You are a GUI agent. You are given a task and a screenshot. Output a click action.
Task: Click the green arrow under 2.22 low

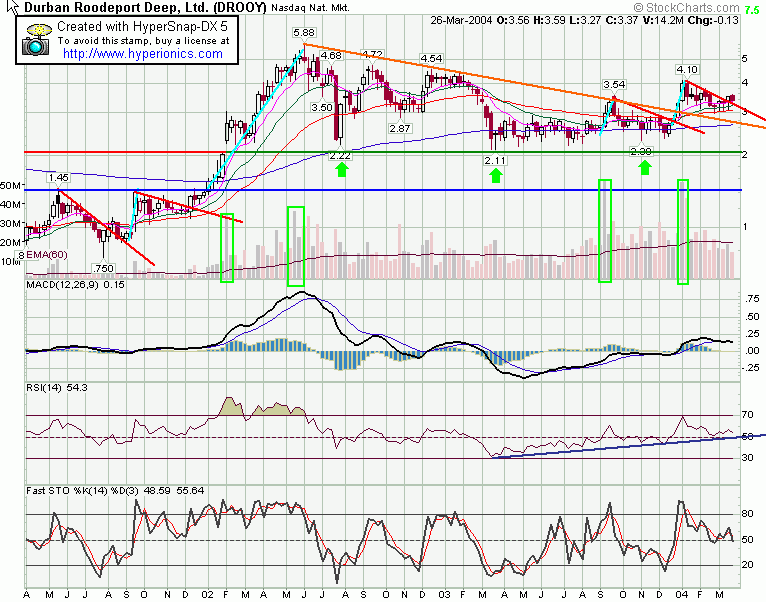(342, 170)
